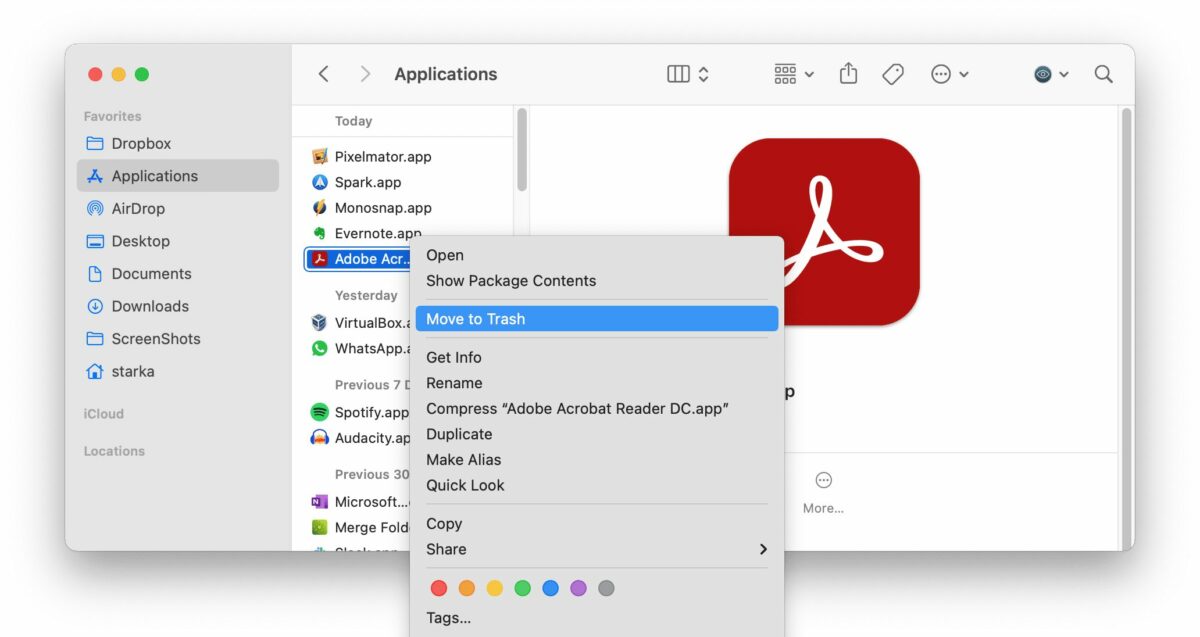Apply the yellow tag color
The height and width of the screenshot is (637, 1200).
click(494, 588)
